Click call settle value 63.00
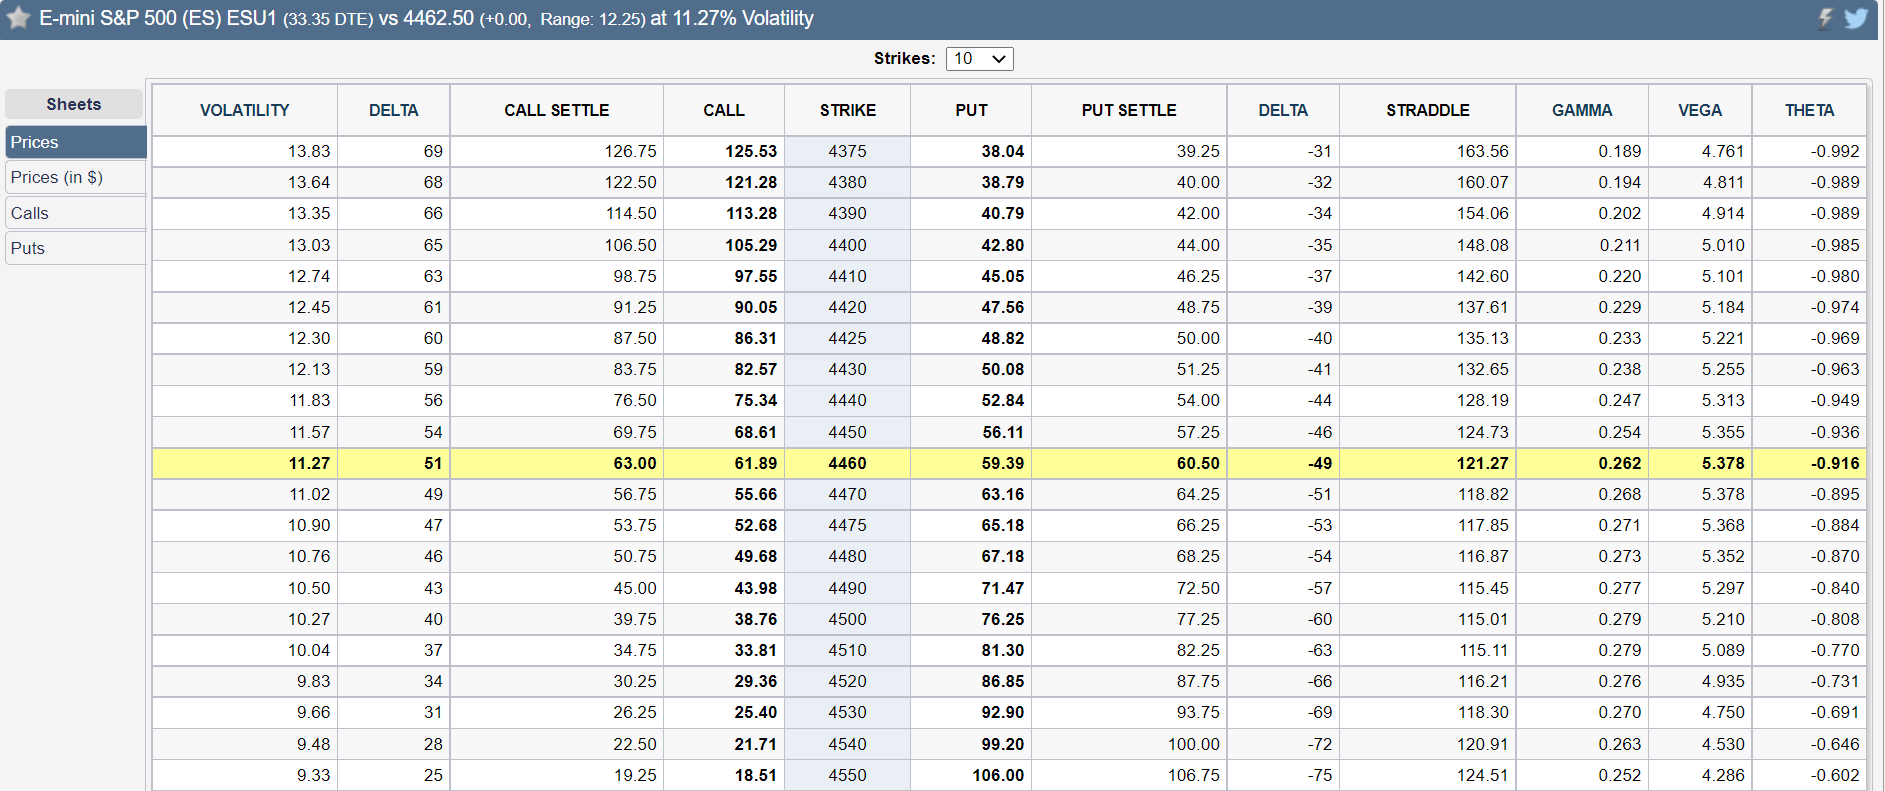This screenshot has width=1885, height=791. (635, 463)
